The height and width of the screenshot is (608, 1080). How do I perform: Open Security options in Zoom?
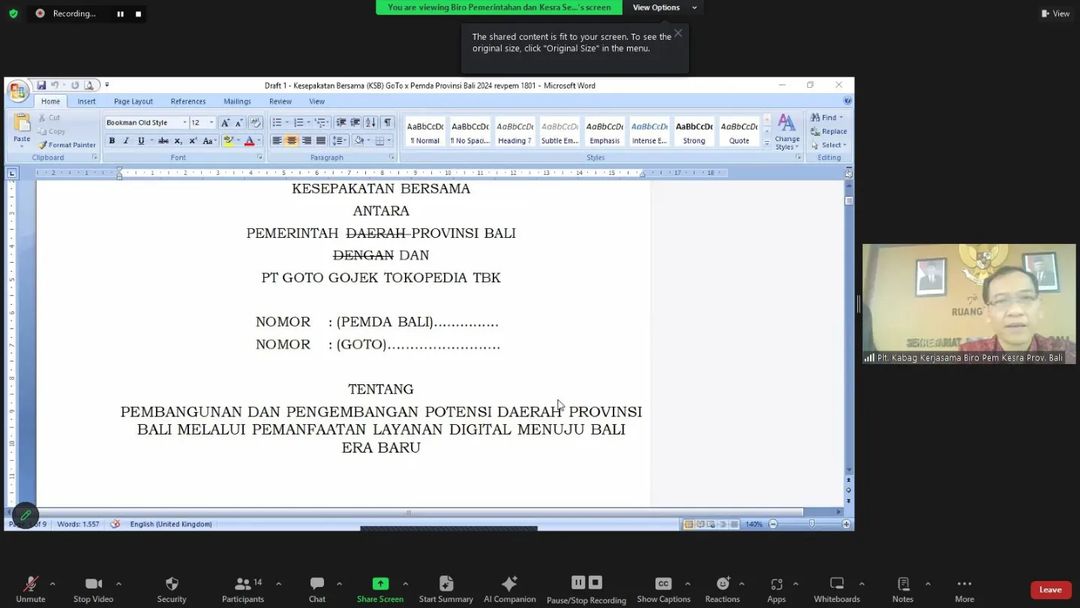tap(172, 589)
